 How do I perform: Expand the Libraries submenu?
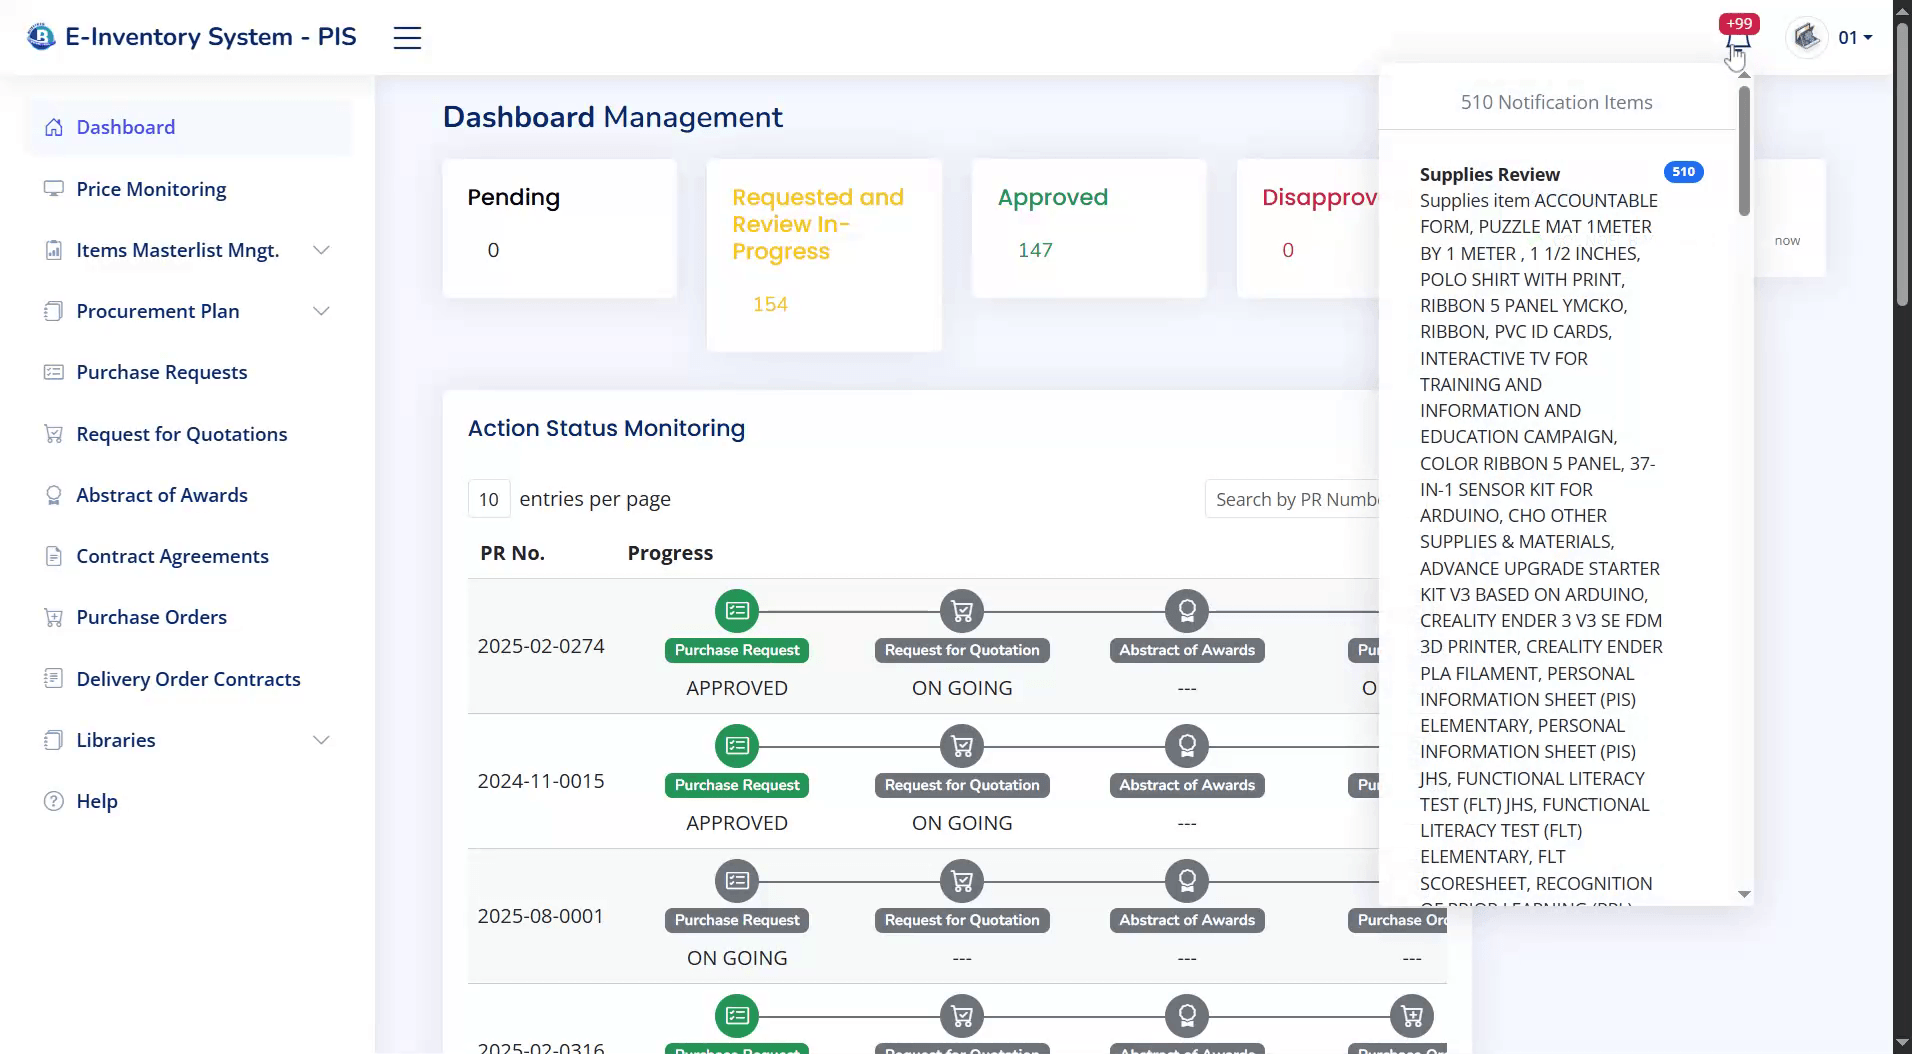coord(321,740)
